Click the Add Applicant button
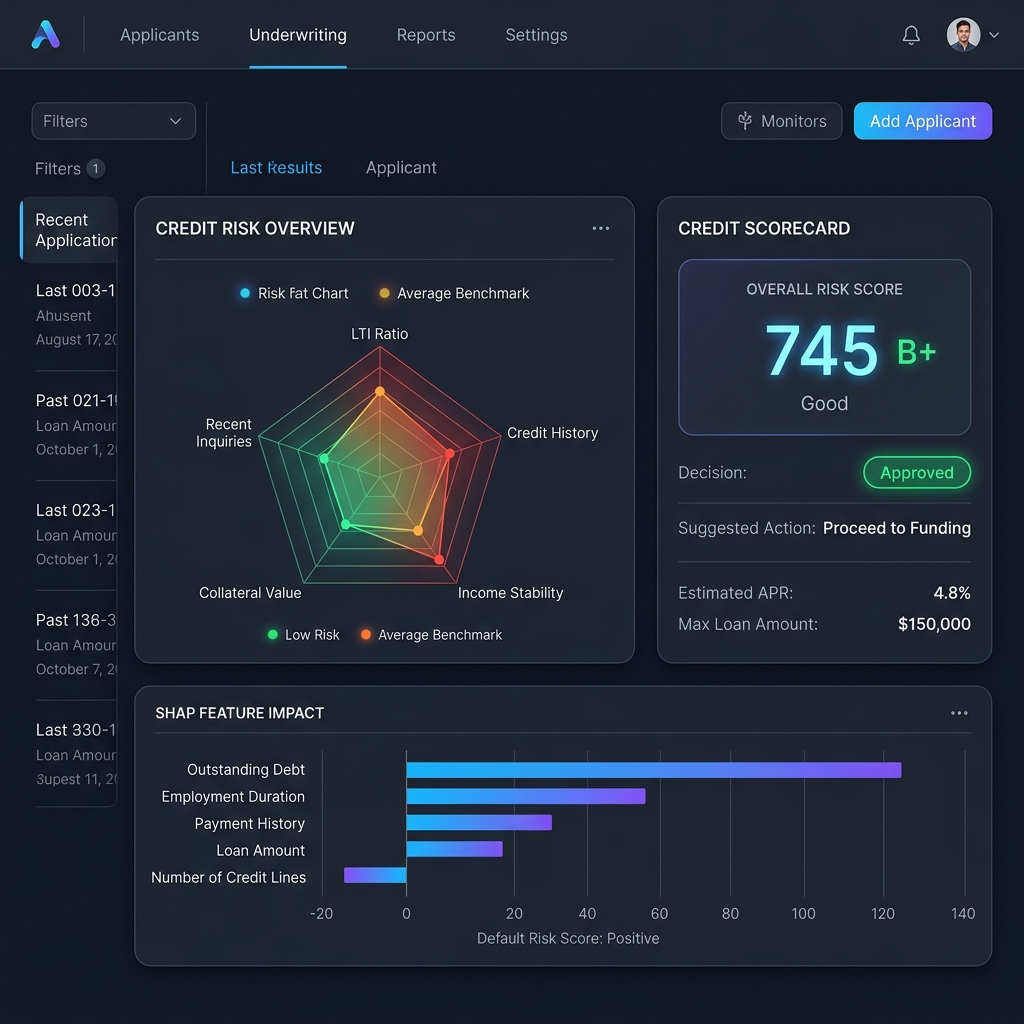 point(923,121)
